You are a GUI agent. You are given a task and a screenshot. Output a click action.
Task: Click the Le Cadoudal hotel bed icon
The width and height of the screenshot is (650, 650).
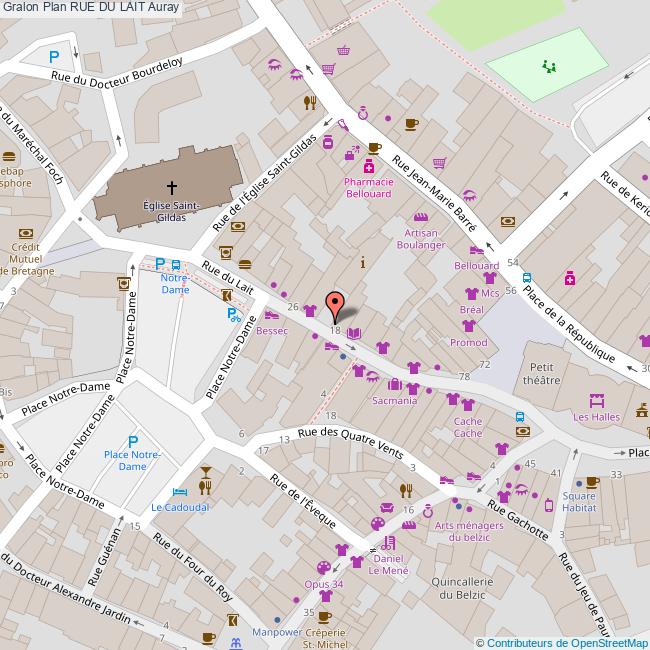click(179, 491)
